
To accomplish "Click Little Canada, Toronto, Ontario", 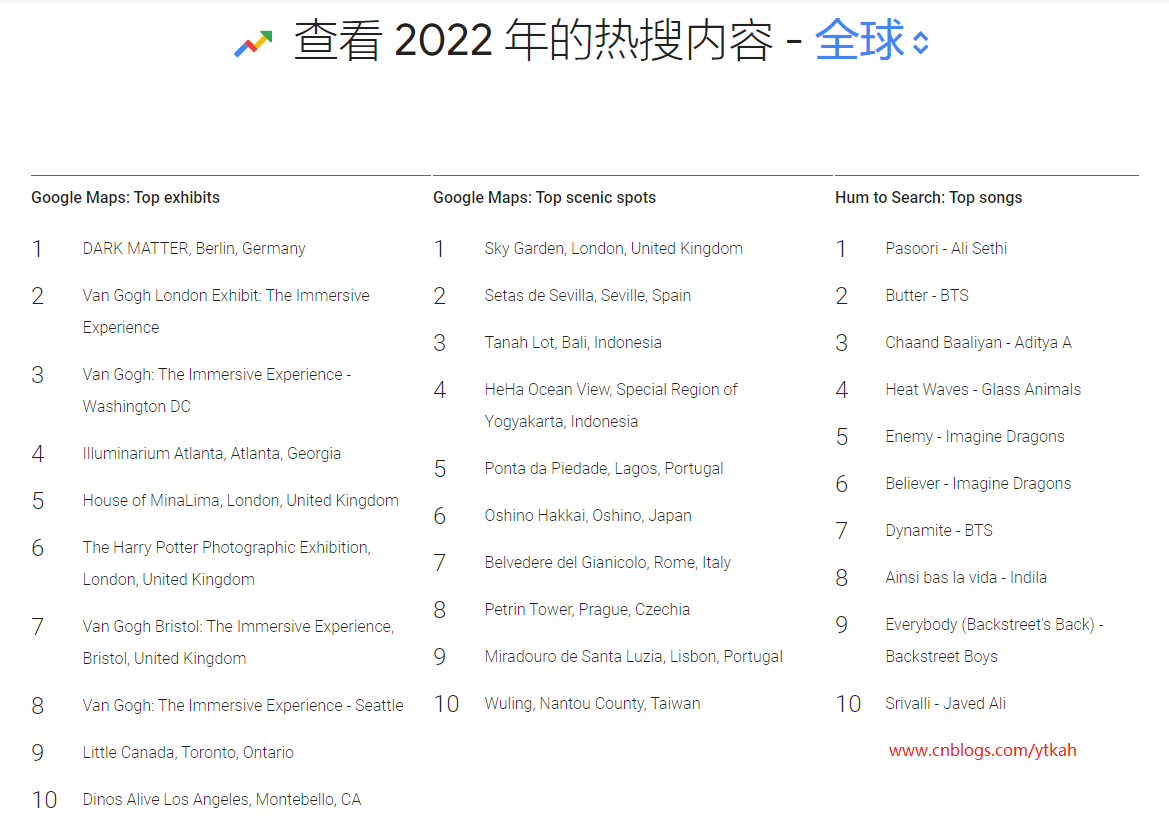I will 188,752.
